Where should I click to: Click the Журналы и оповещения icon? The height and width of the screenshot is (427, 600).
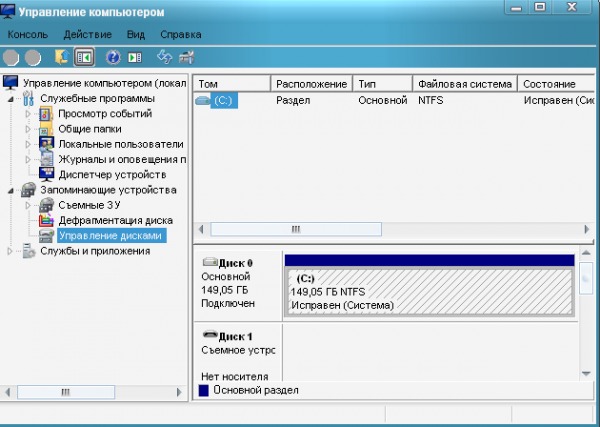click(x=46, y=159)
